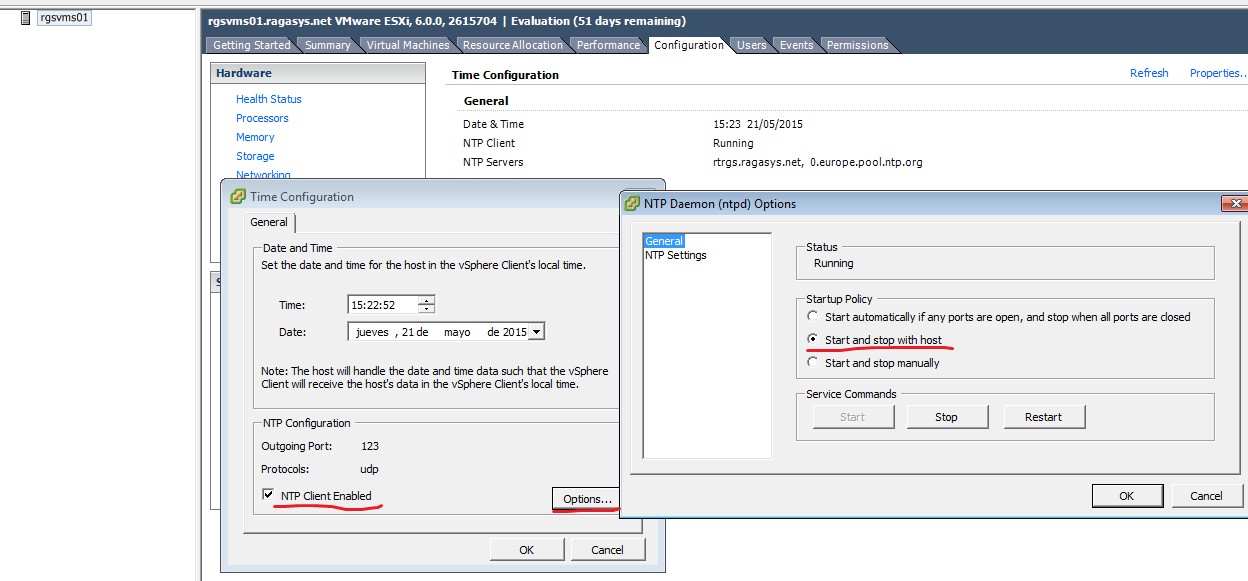Restart the NTP daemon
This screenshot has height=581, width=1248.
pyautogui.click(x=1044, y=417)
